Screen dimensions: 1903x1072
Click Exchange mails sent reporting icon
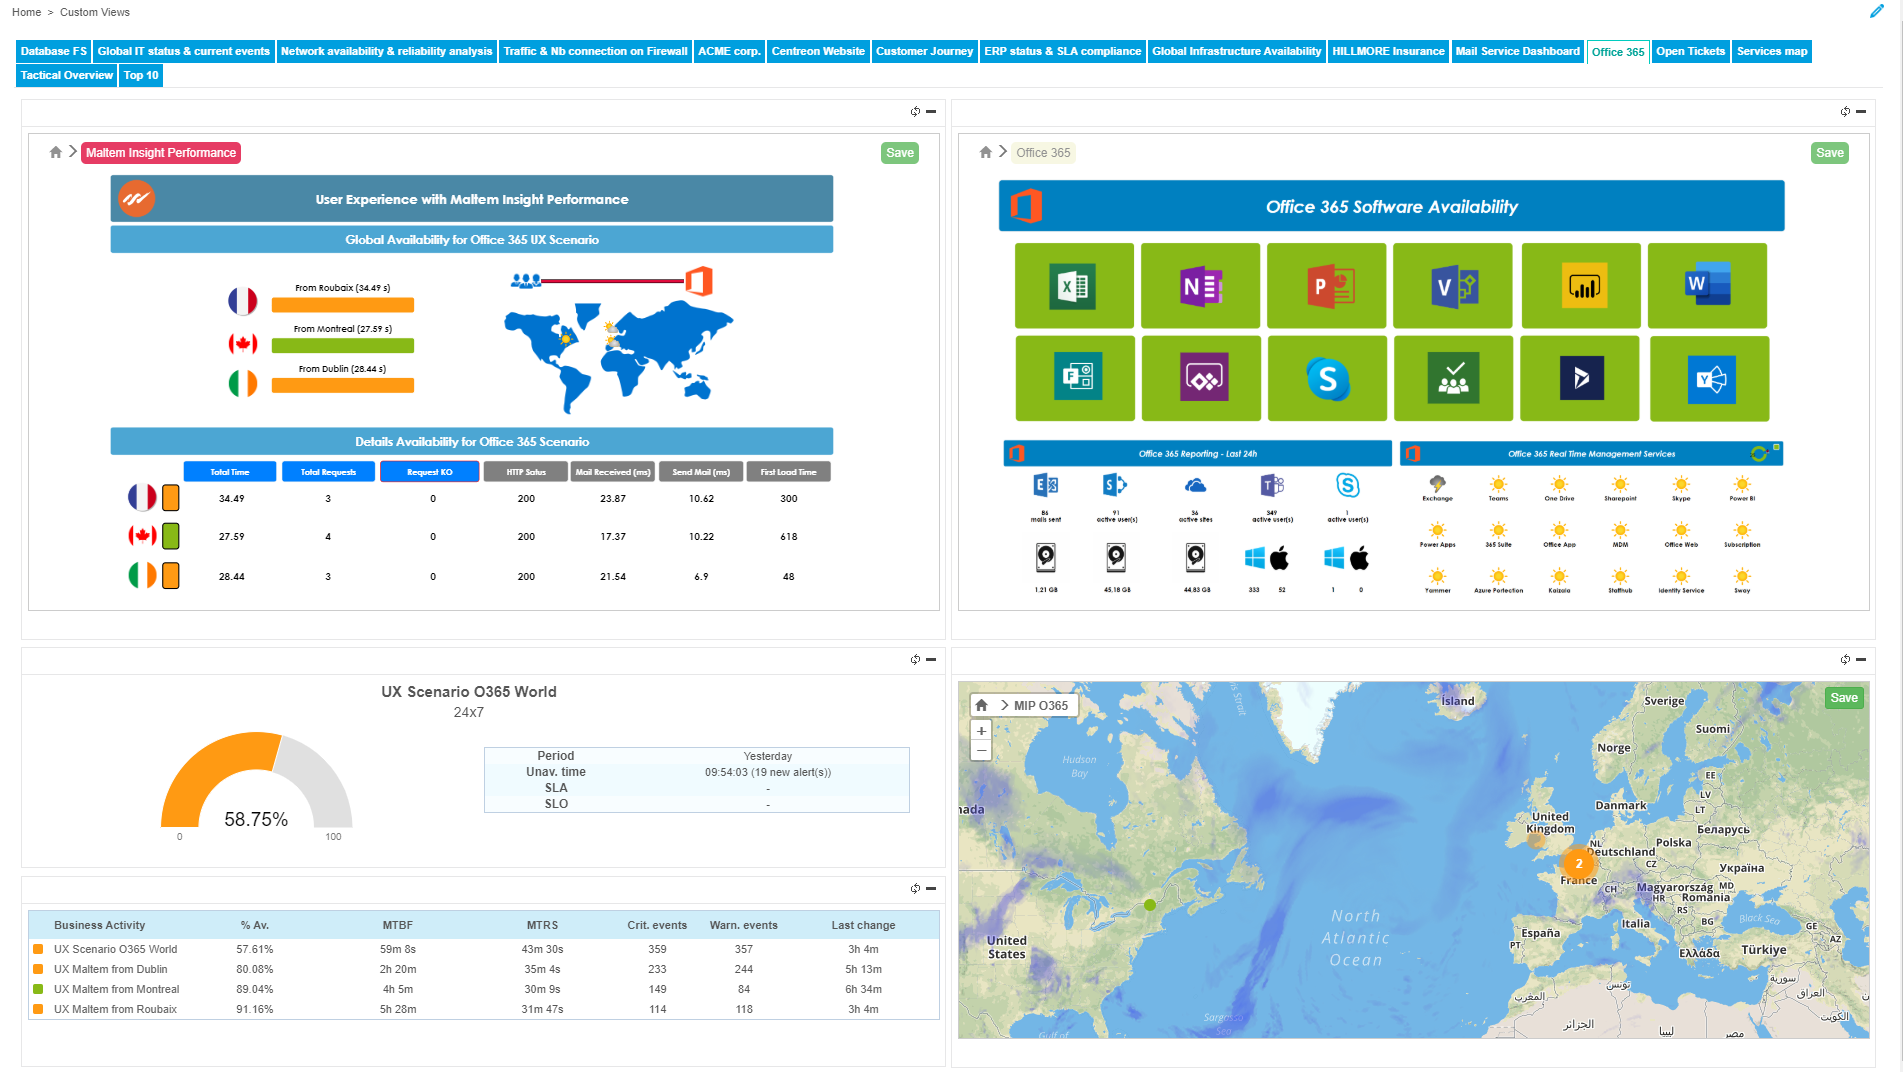coord(1046,486)
